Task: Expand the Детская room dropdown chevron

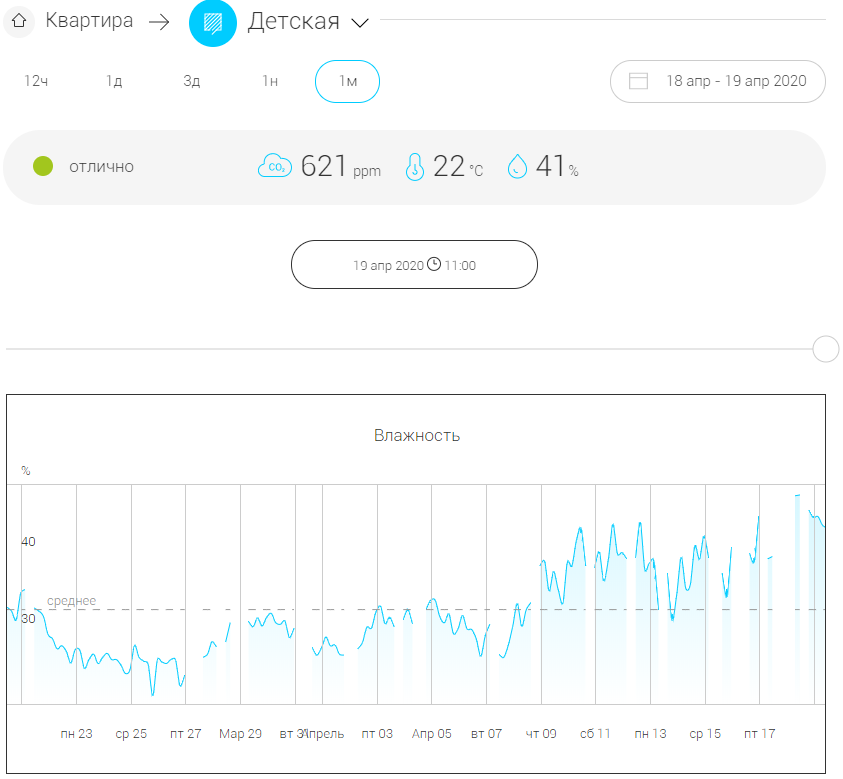Action: pos(360,23)
